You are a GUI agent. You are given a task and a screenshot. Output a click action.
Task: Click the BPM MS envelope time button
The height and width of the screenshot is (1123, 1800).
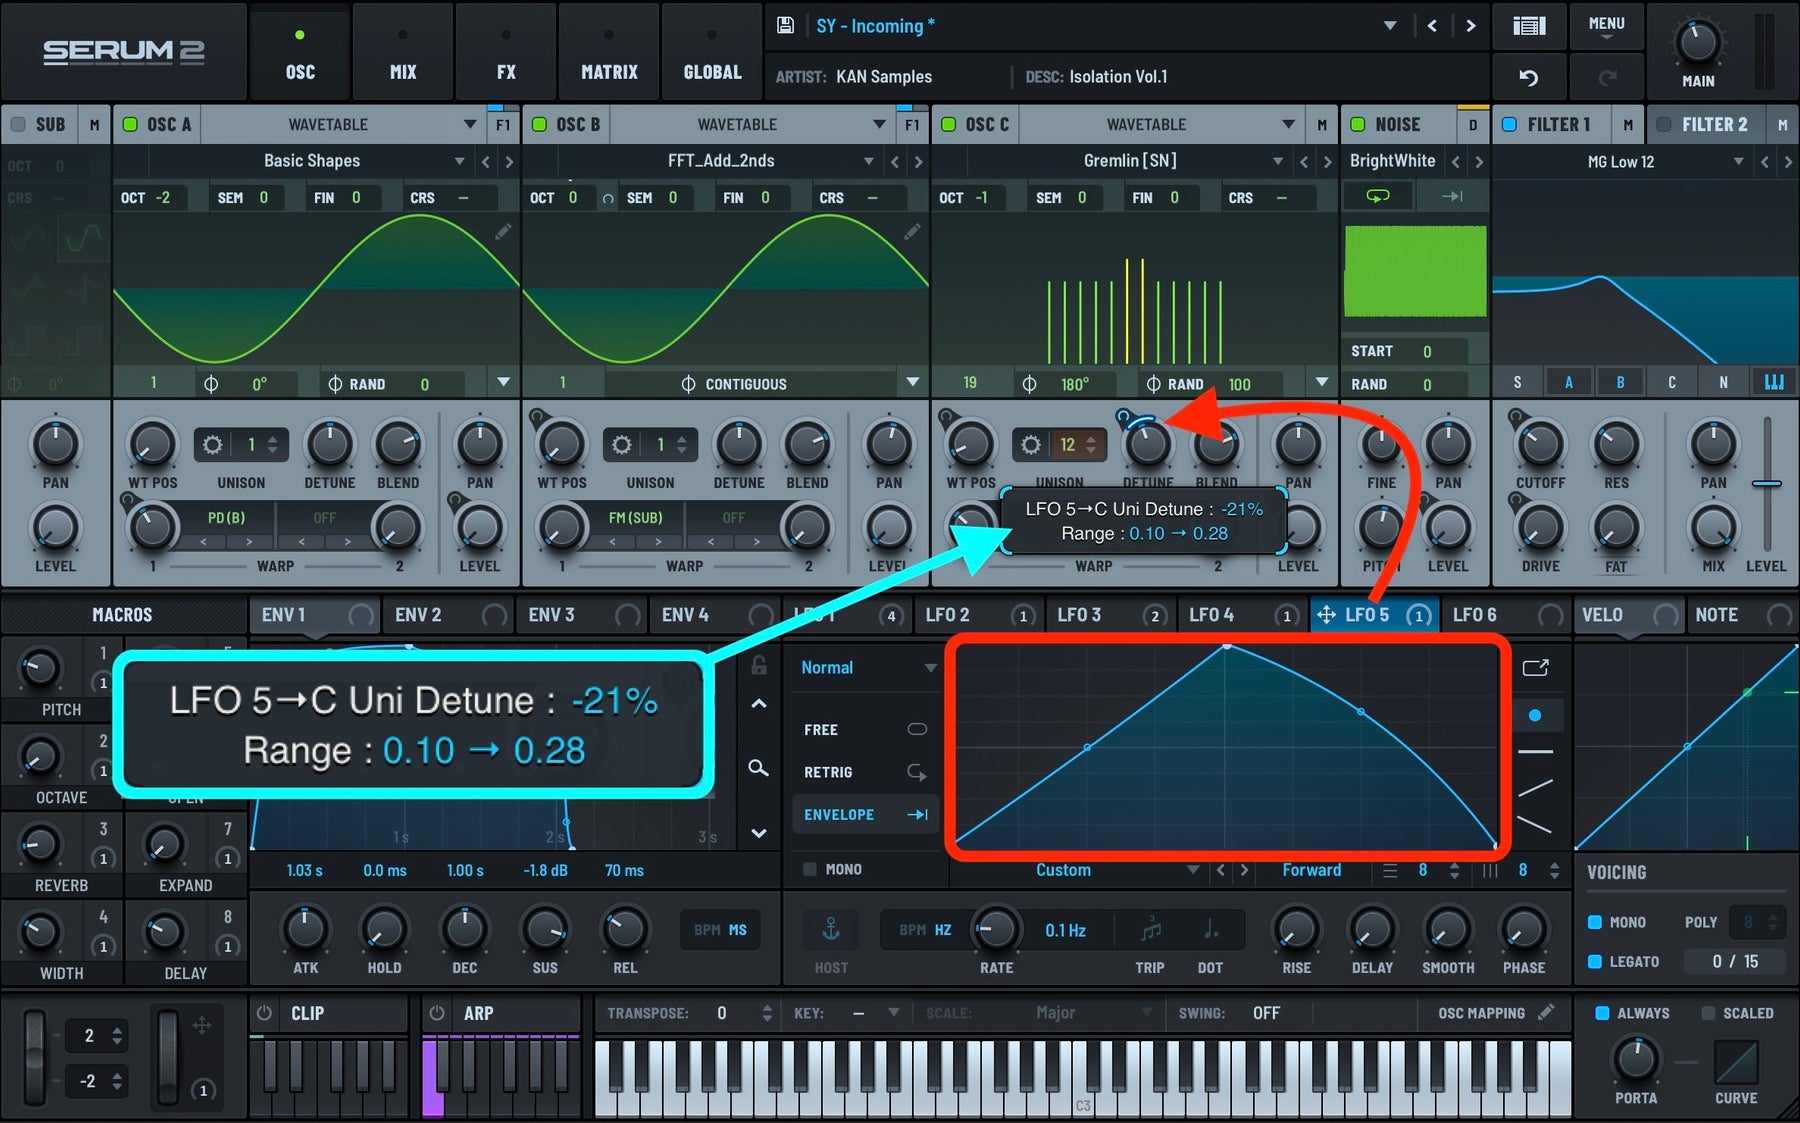tap(720, 930)
